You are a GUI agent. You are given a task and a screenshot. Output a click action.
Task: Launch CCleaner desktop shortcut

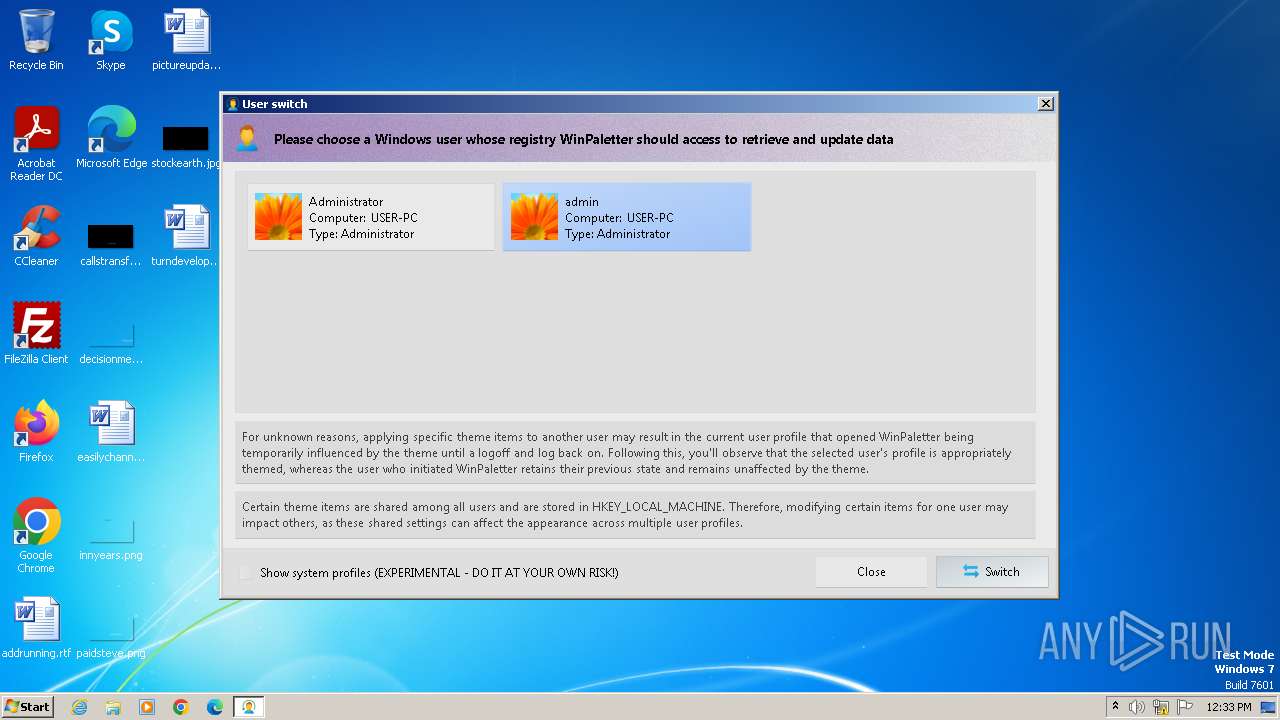[x=36, y=236]
